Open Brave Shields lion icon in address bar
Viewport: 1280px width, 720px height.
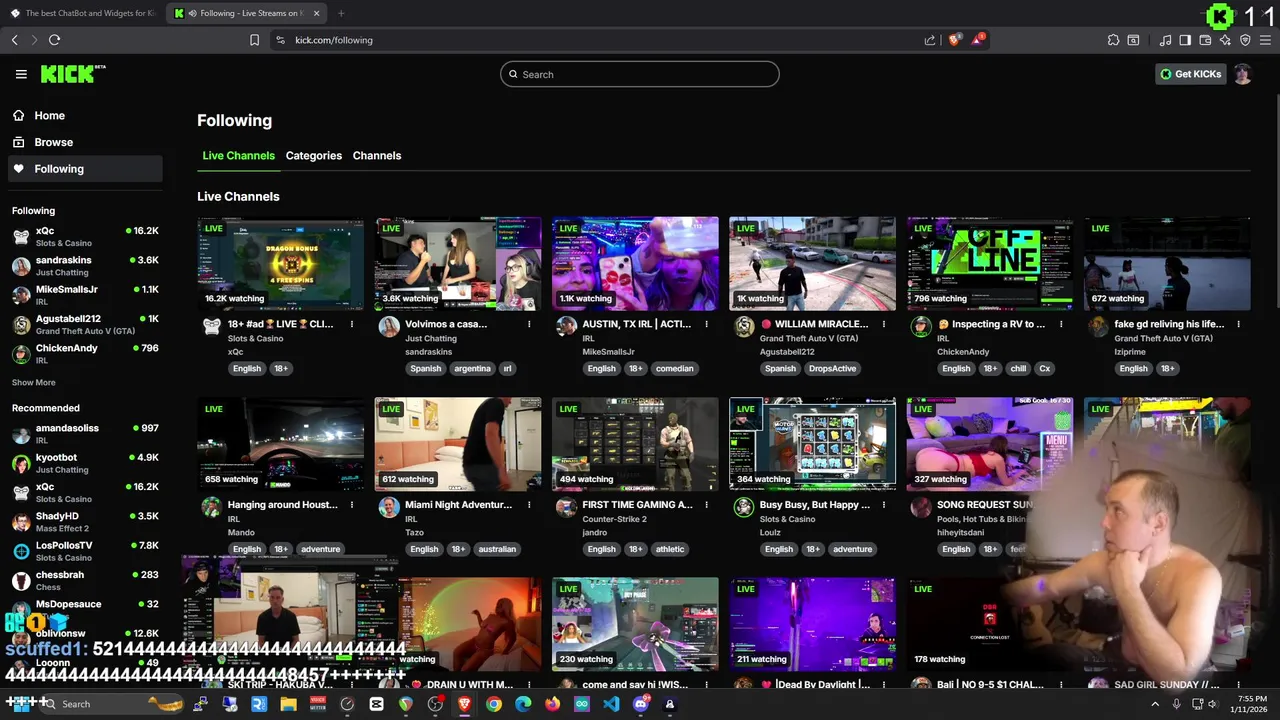pyautogui.click(x=955, y=40)
